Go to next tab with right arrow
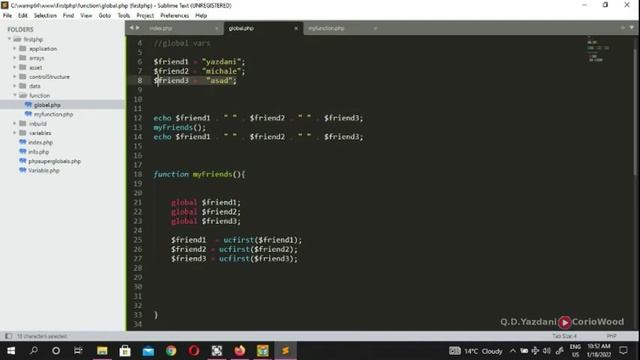 tap(138, 28)
